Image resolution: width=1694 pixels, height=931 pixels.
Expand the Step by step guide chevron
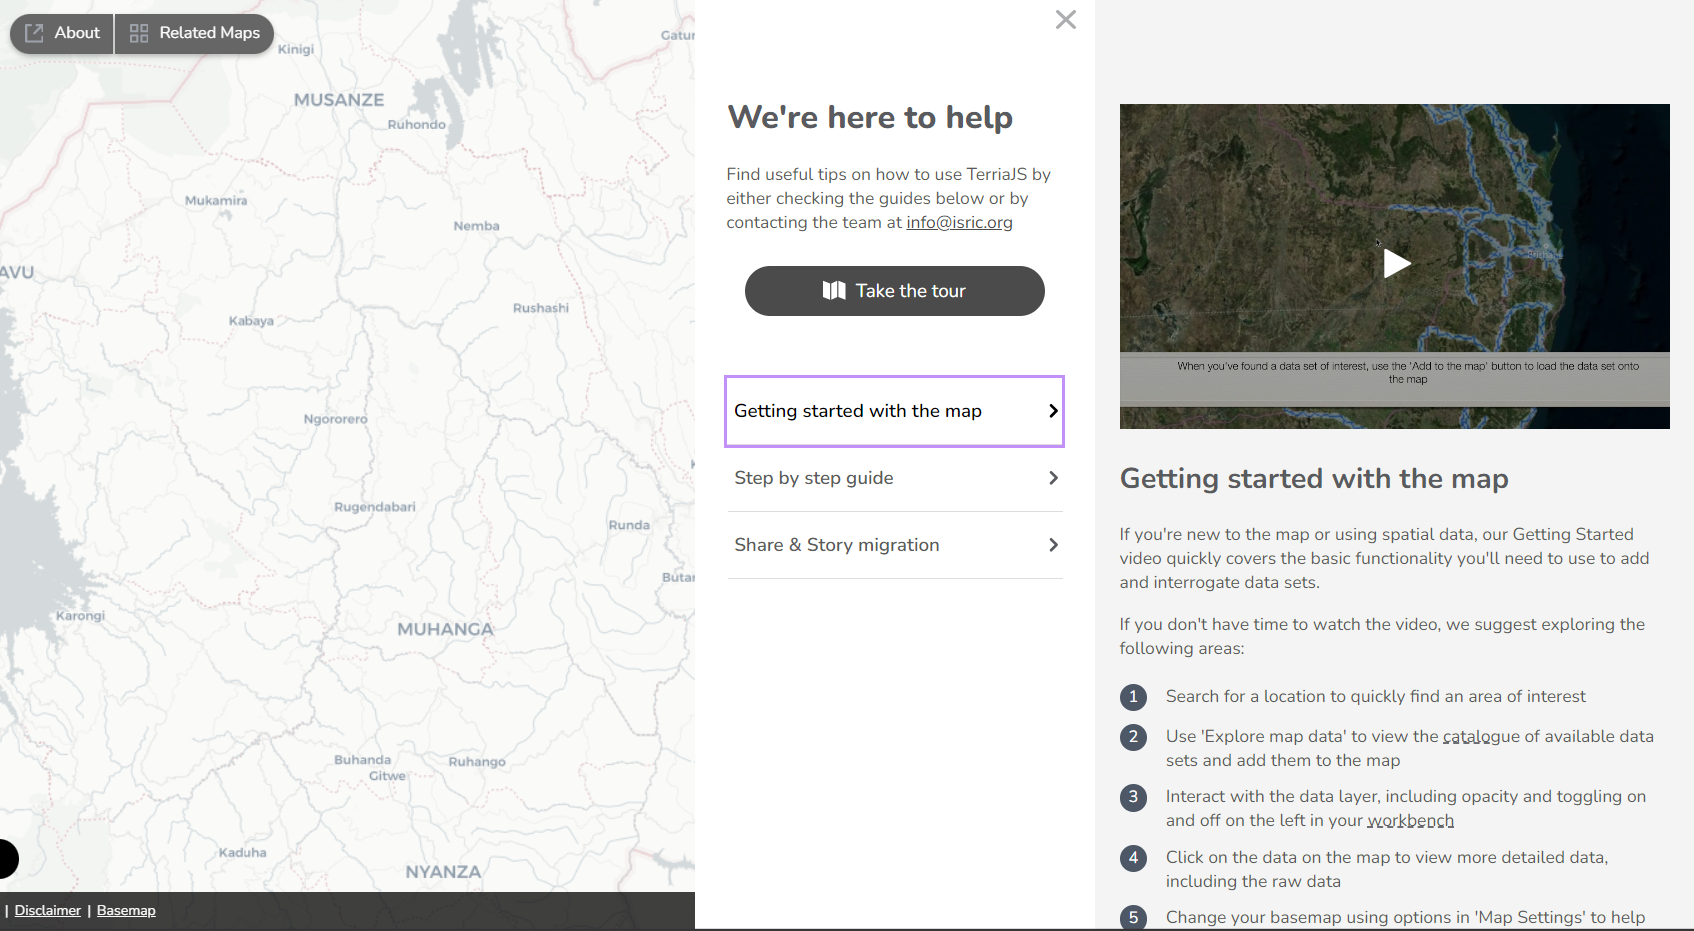[1052, 478]
